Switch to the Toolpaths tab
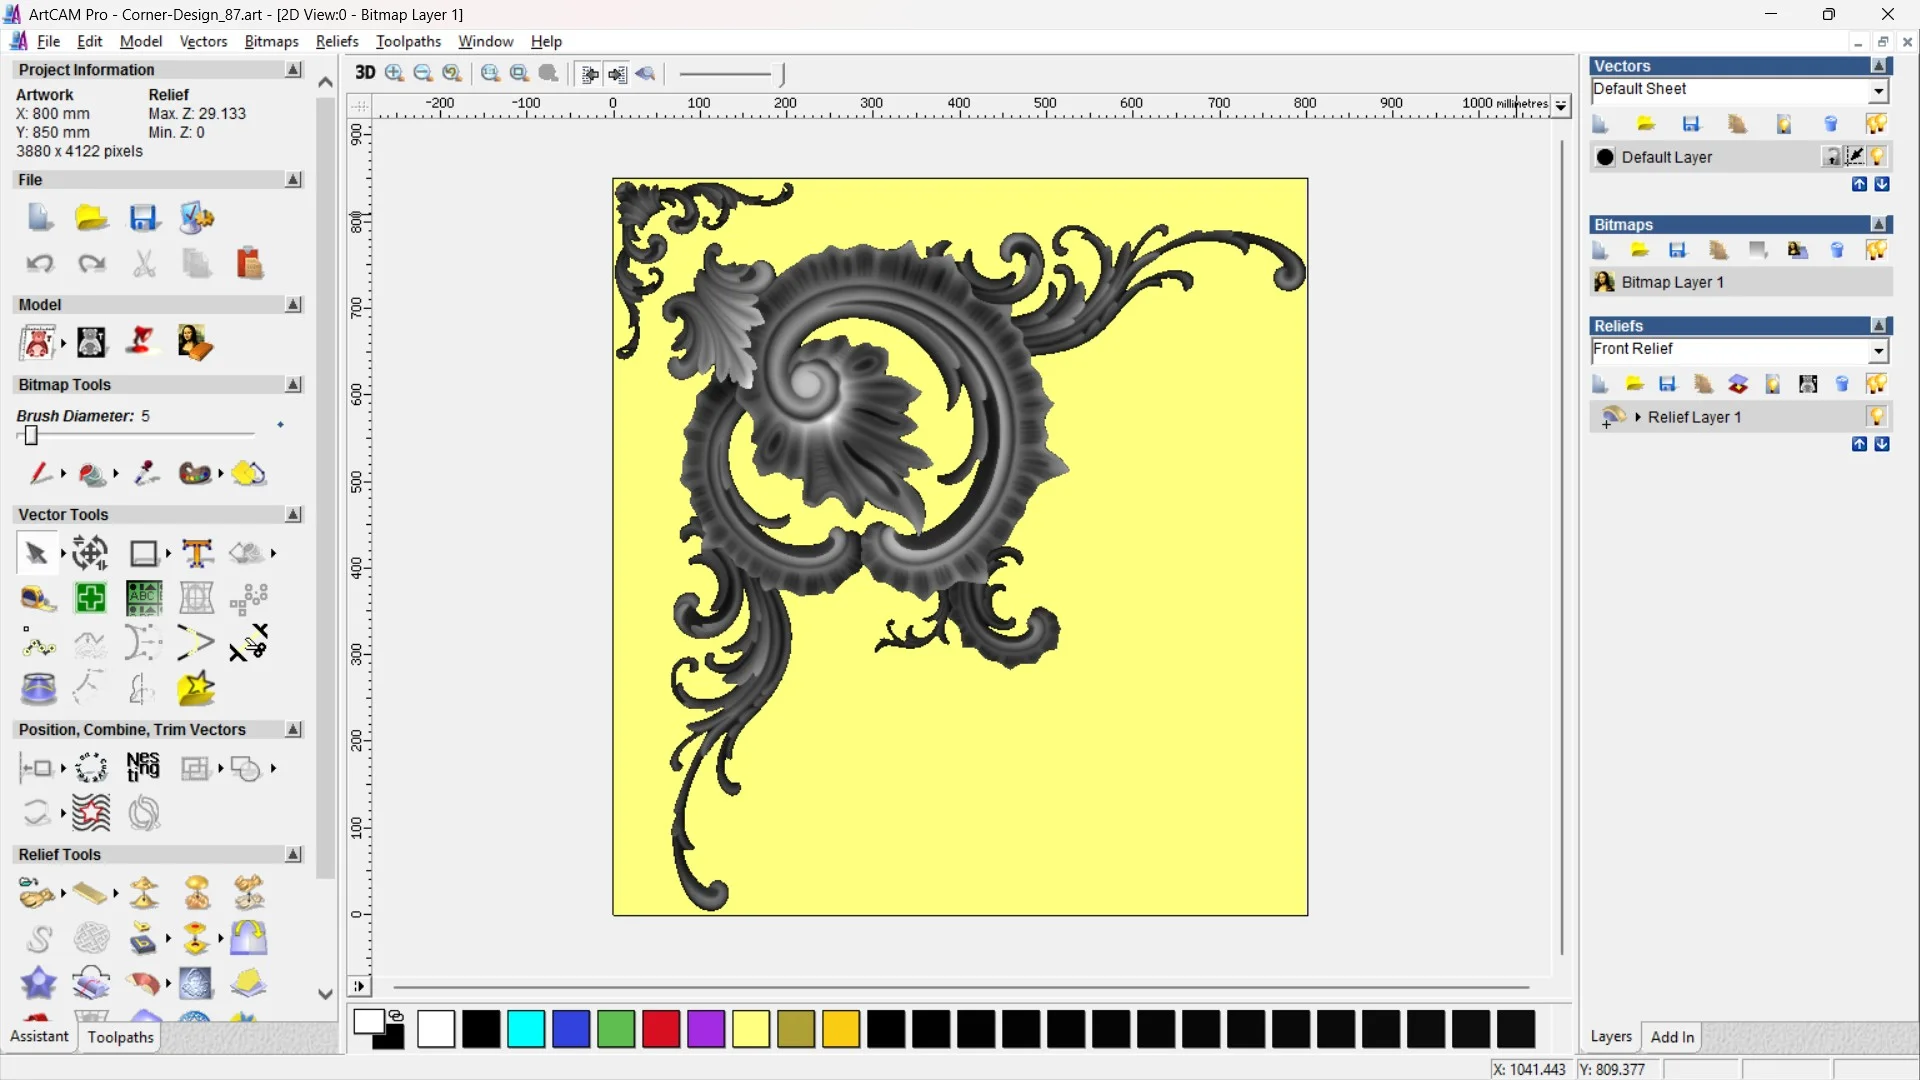 120,1037
